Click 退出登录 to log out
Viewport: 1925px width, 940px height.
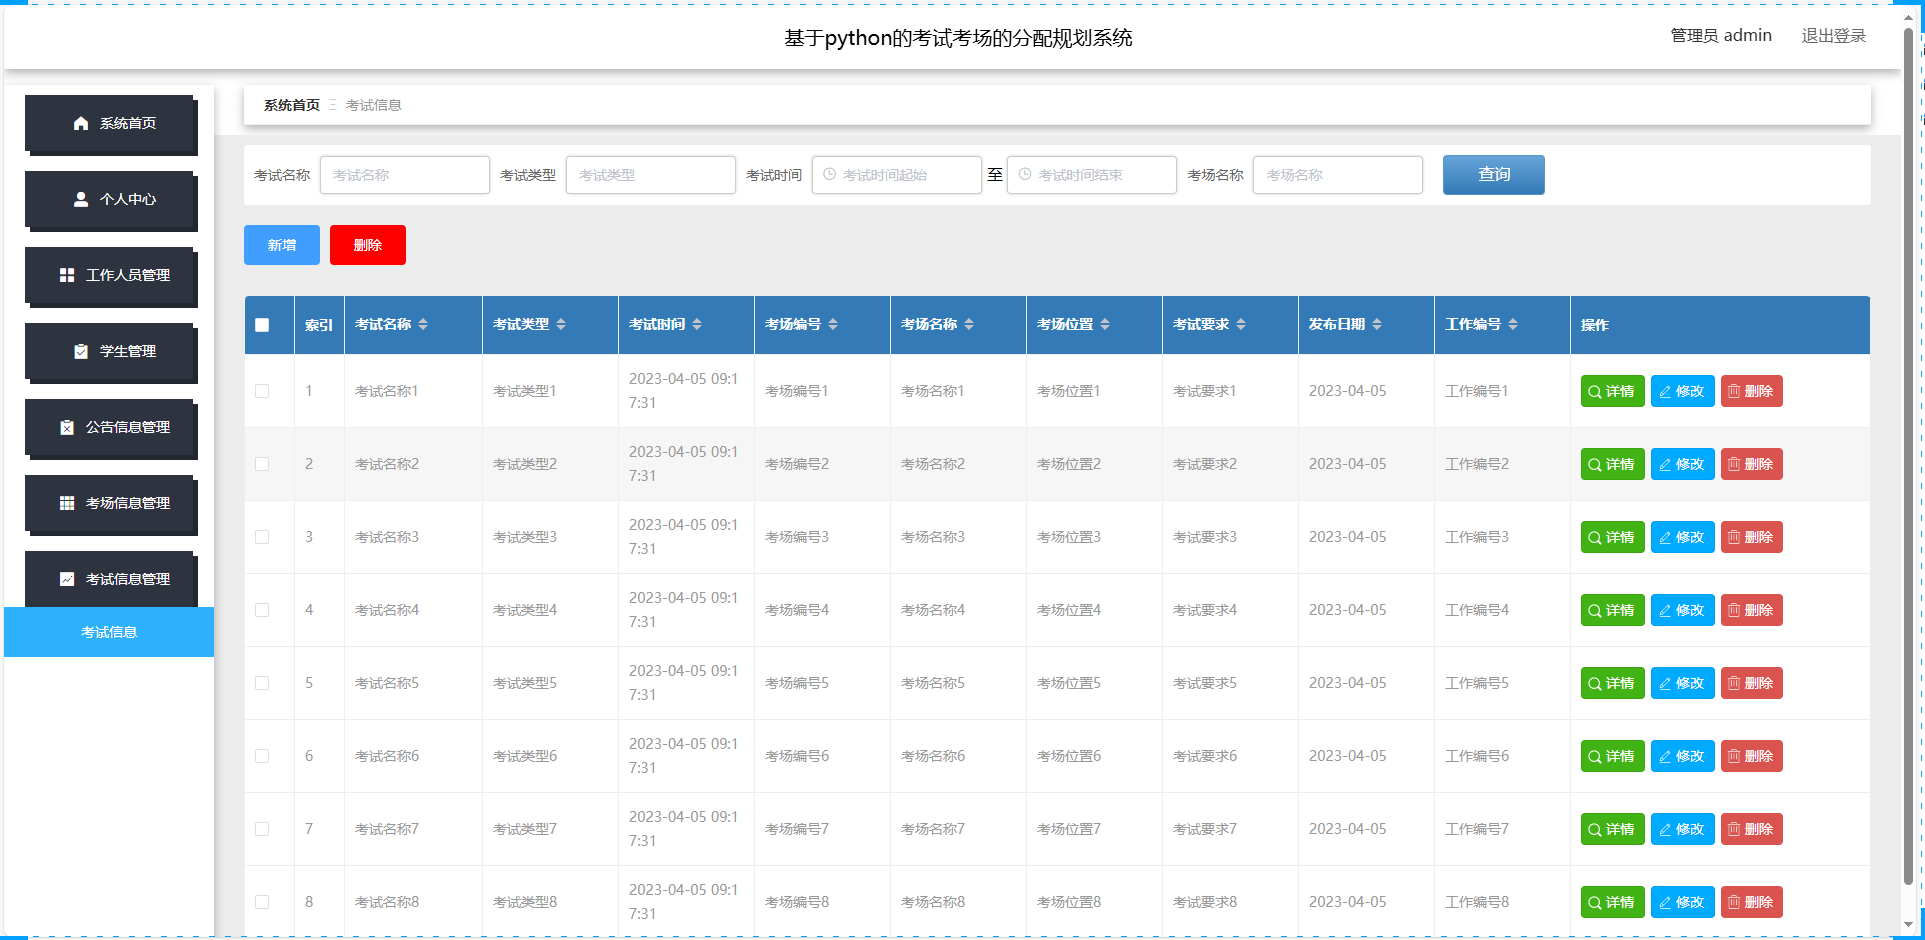[1834, 36]
